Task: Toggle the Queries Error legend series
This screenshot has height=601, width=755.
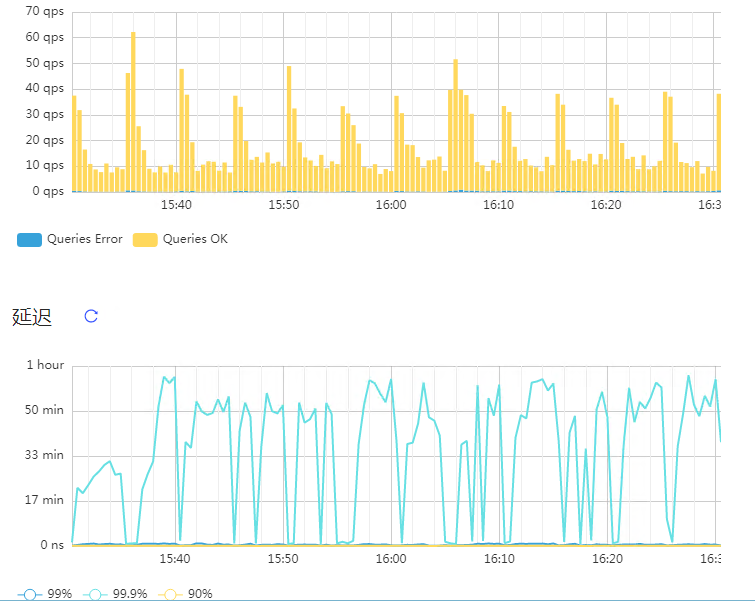Action: [70, 239]
